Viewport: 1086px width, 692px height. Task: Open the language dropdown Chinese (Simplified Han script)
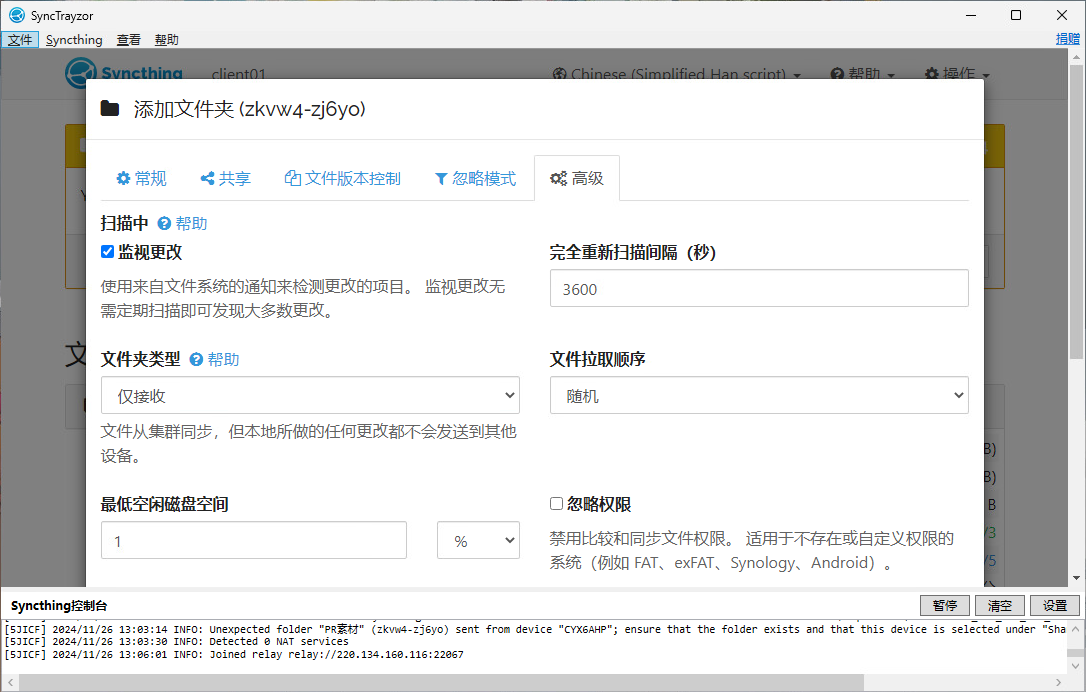tap(677, 73)
